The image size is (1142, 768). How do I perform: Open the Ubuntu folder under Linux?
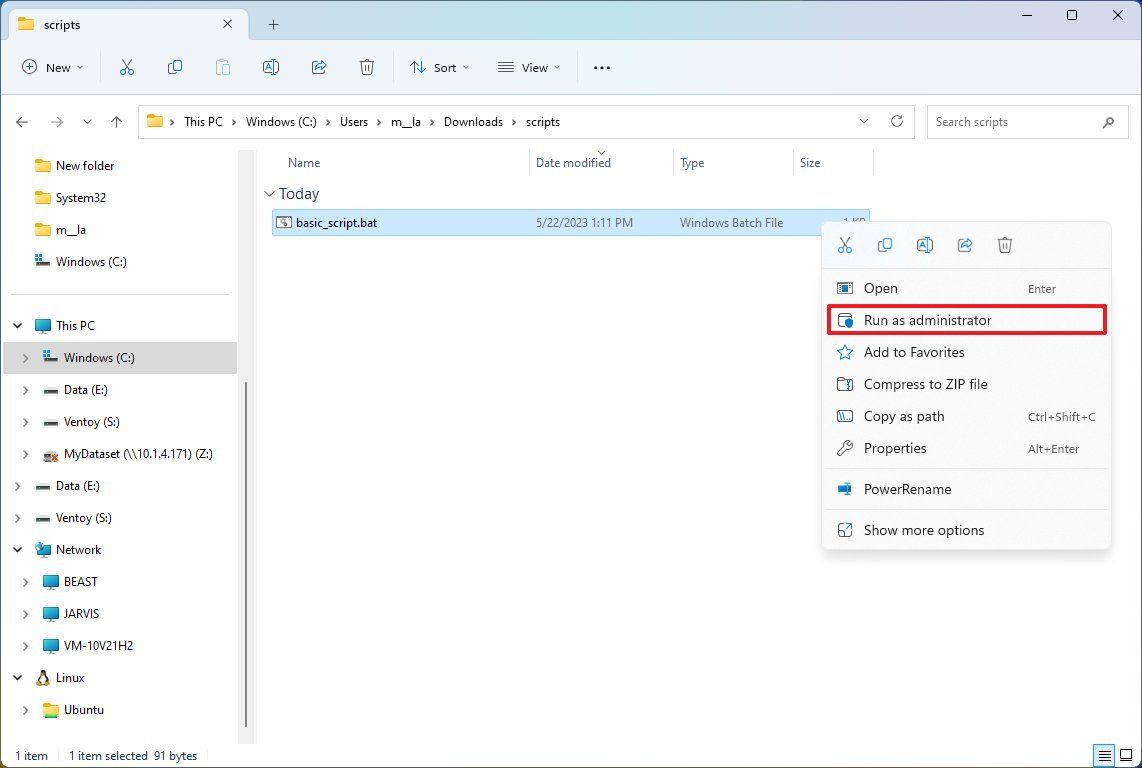coord(83,710)
